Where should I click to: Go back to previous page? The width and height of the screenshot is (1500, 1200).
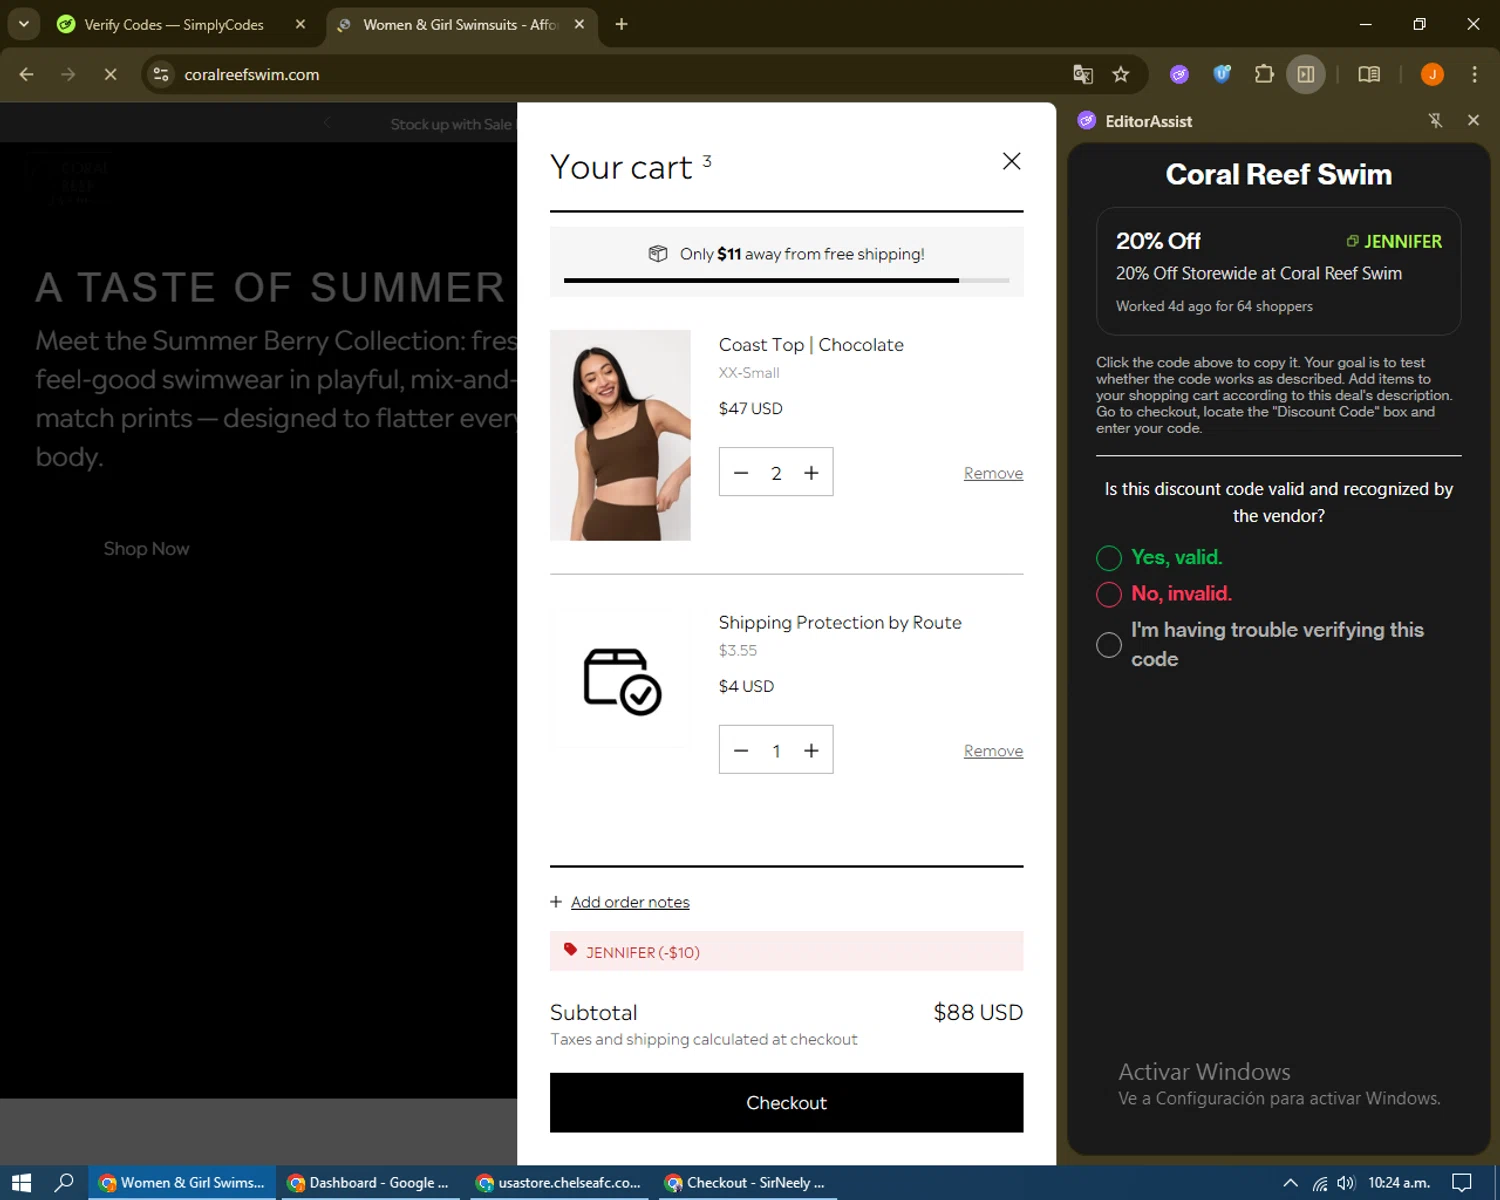[27, 74]
